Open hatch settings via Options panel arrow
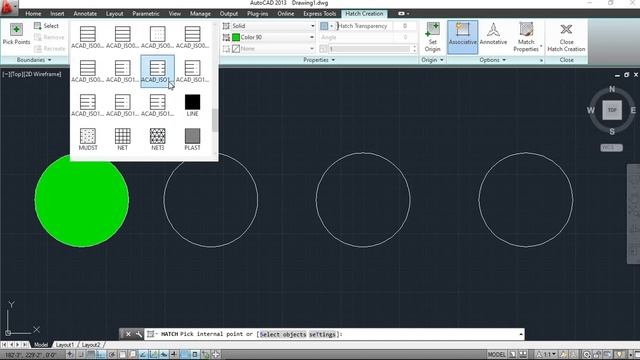640x360 pixels. click(541, 60)
